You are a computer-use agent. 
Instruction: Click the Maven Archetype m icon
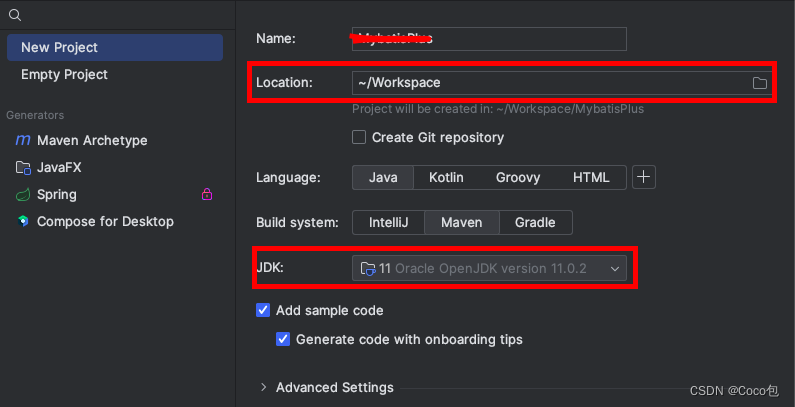[x=23, y=140]
